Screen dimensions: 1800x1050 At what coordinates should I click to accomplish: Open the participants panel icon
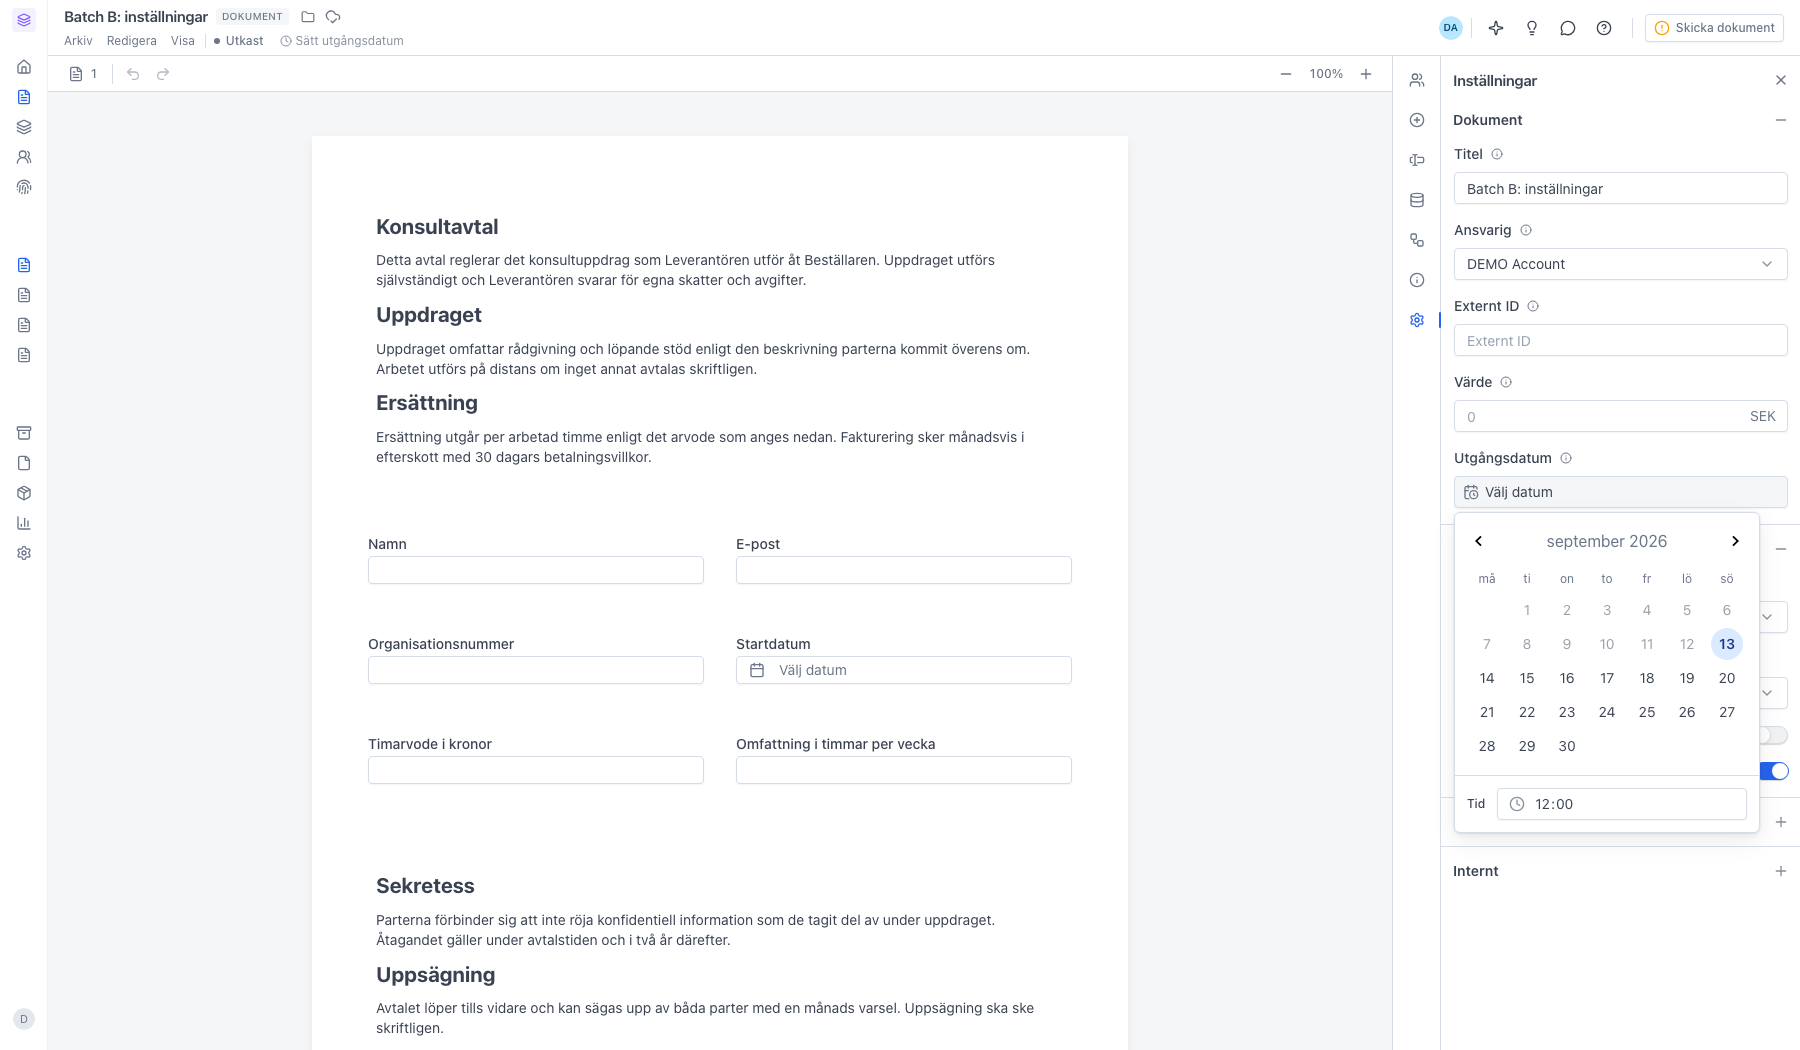(1417, 80)
